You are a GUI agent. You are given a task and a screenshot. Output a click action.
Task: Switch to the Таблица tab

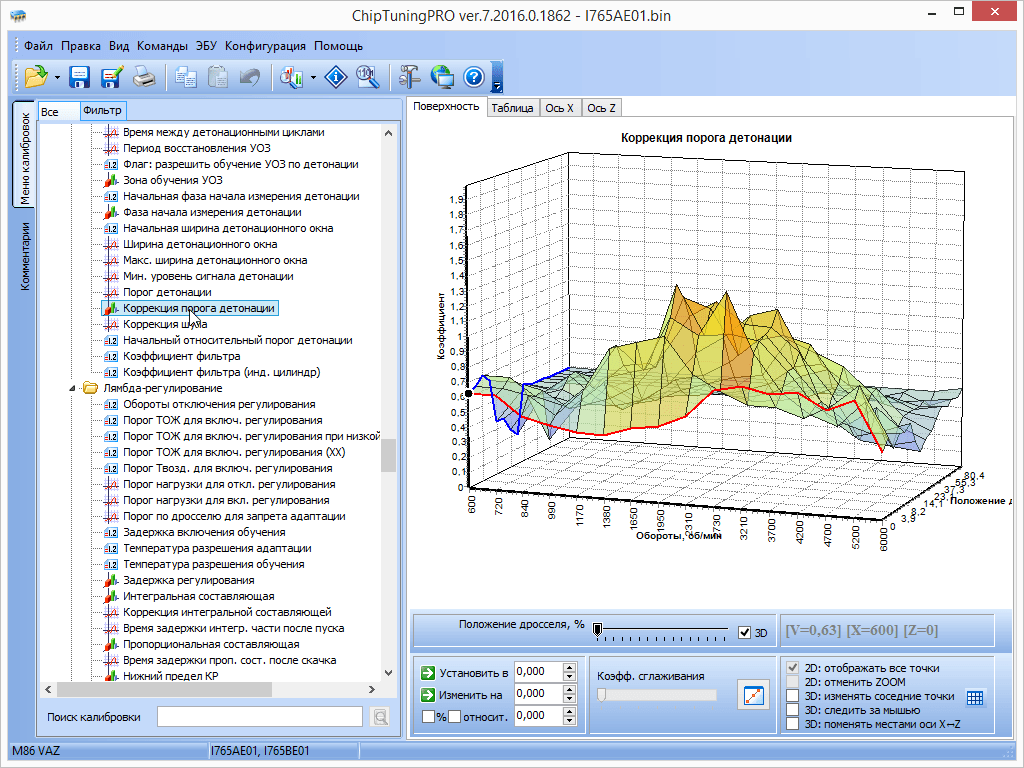[x=512, y=108]
